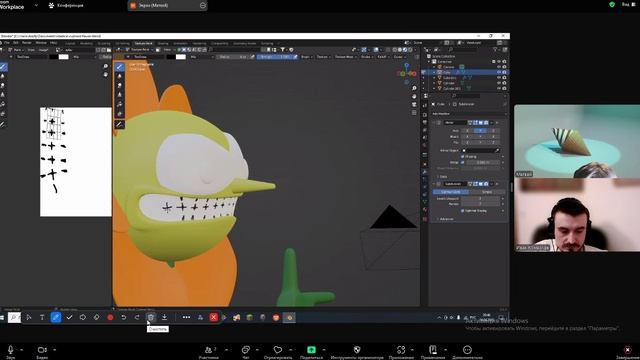
Task: Open annotation color format red circle
Action: pyautogui.click(x=110, y=317)
